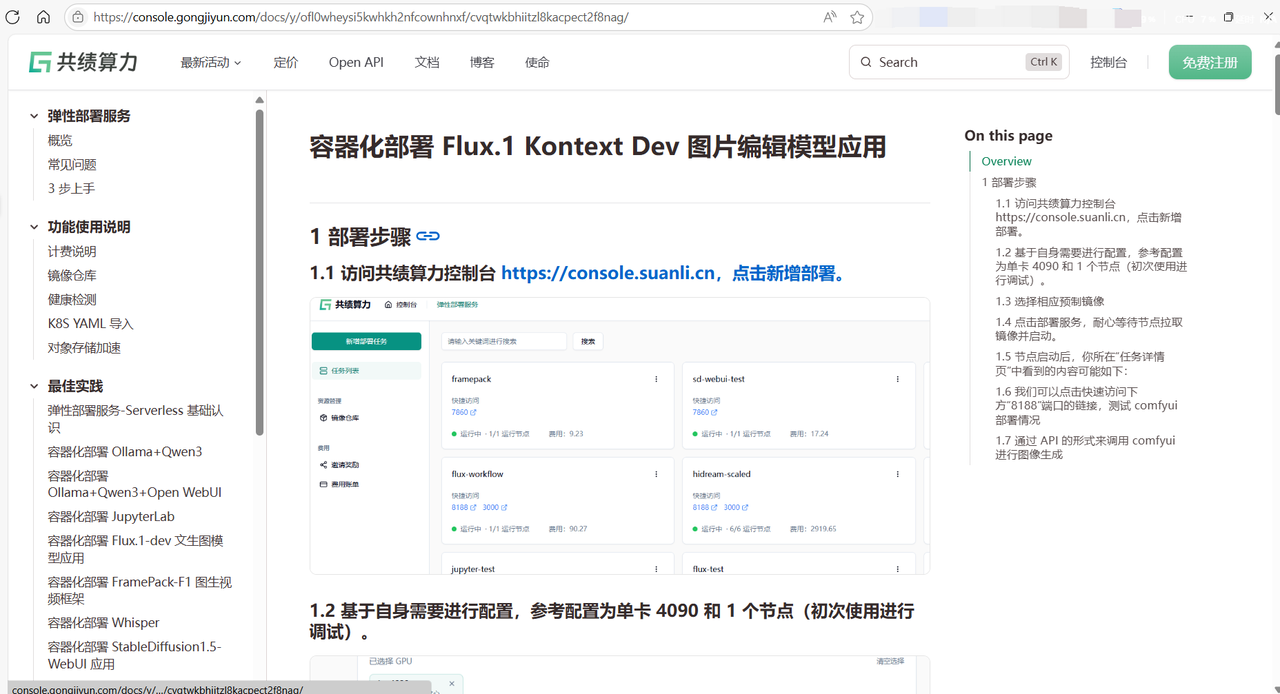Open the Open API nav item
The image size is (1280, 694).
click(356, 62)
